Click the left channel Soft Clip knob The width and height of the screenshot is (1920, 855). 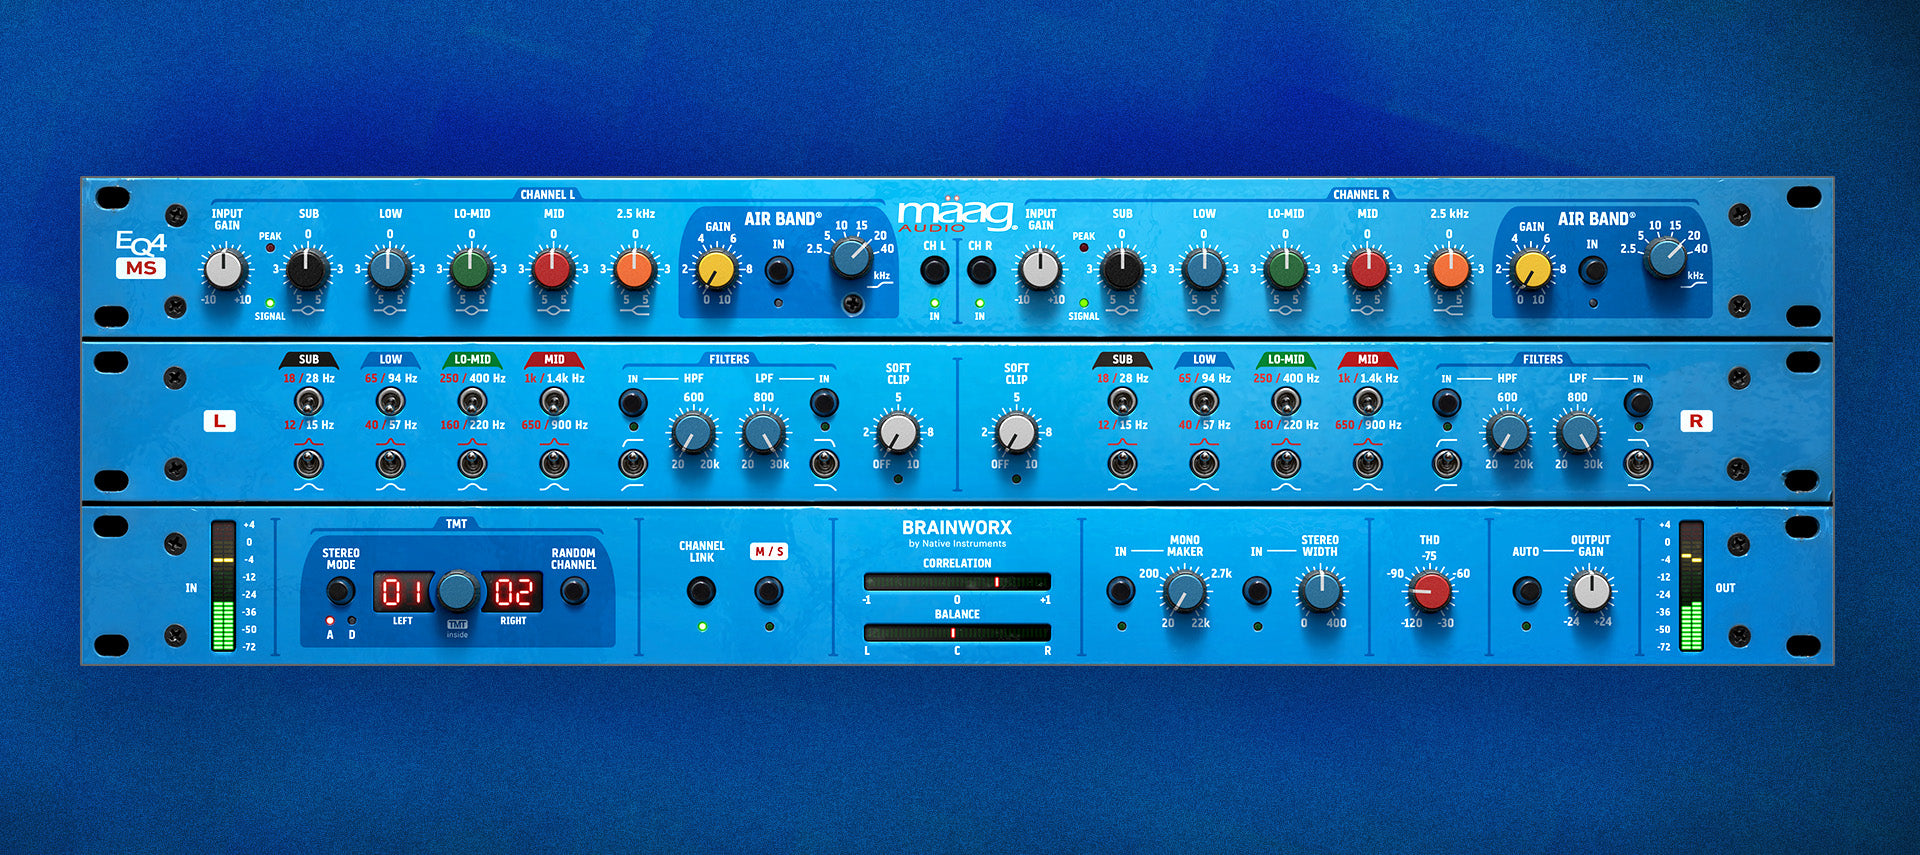point(898,432)
